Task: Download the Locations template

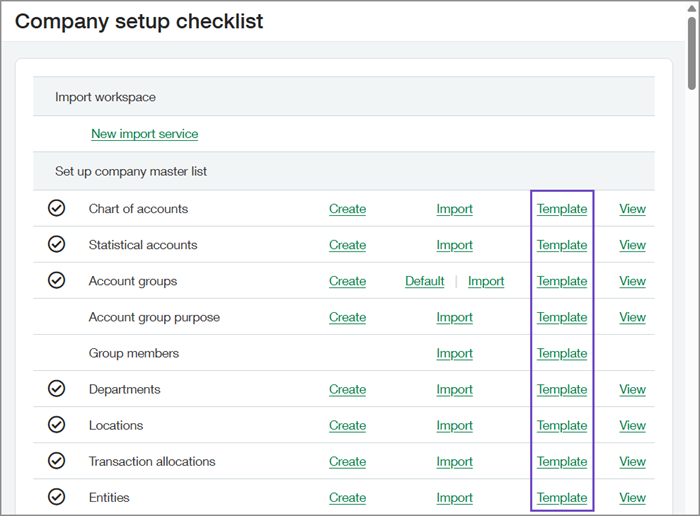Action: 561,425
